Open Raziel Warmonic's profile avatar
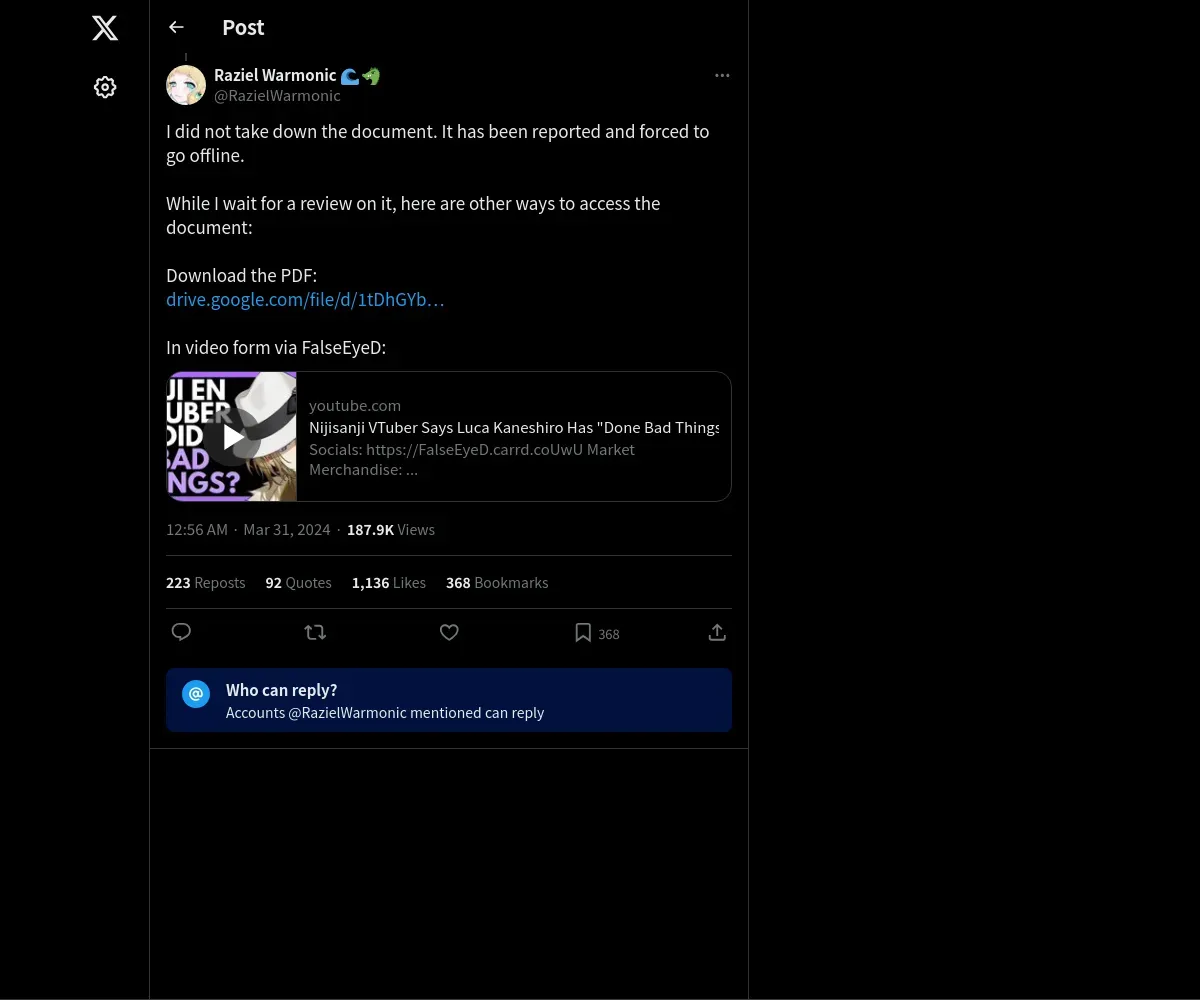Image resolution: width=1200 pixels, height=1000 pixels. pos(186,85)
